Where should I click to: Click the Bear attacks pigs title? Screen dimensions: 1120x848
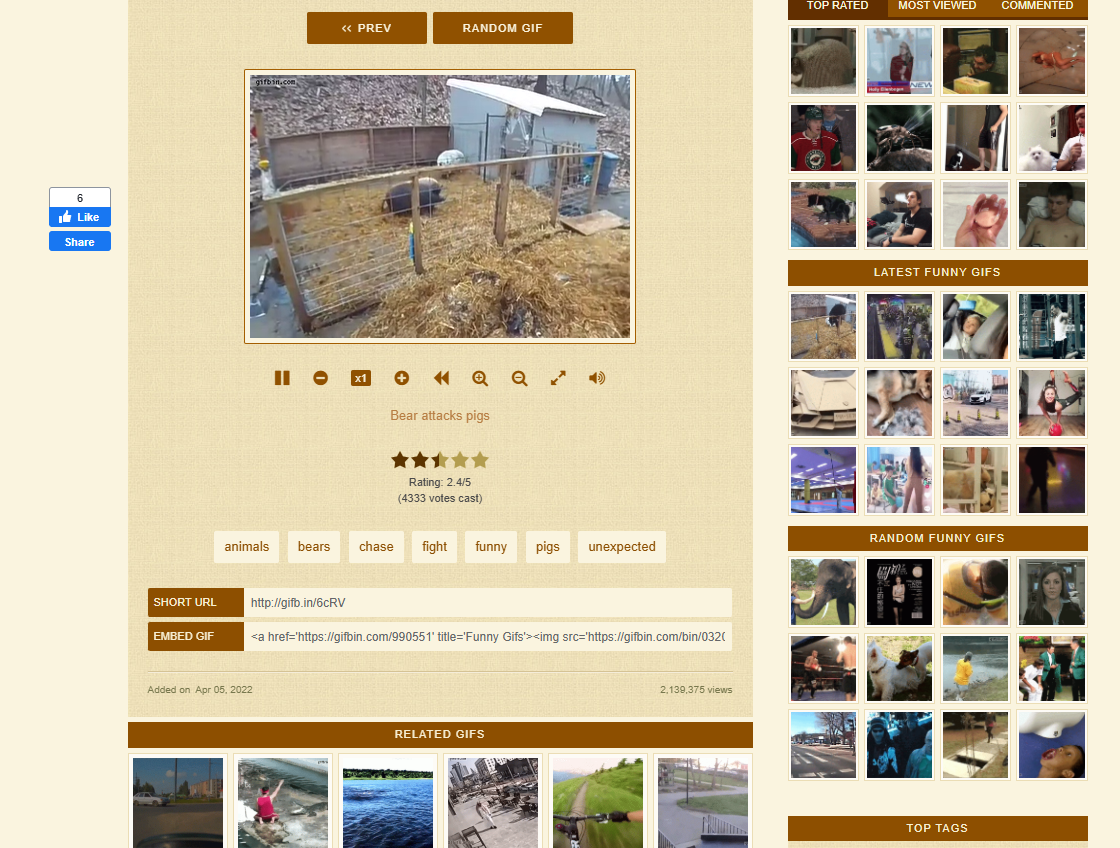coord(440,415)
